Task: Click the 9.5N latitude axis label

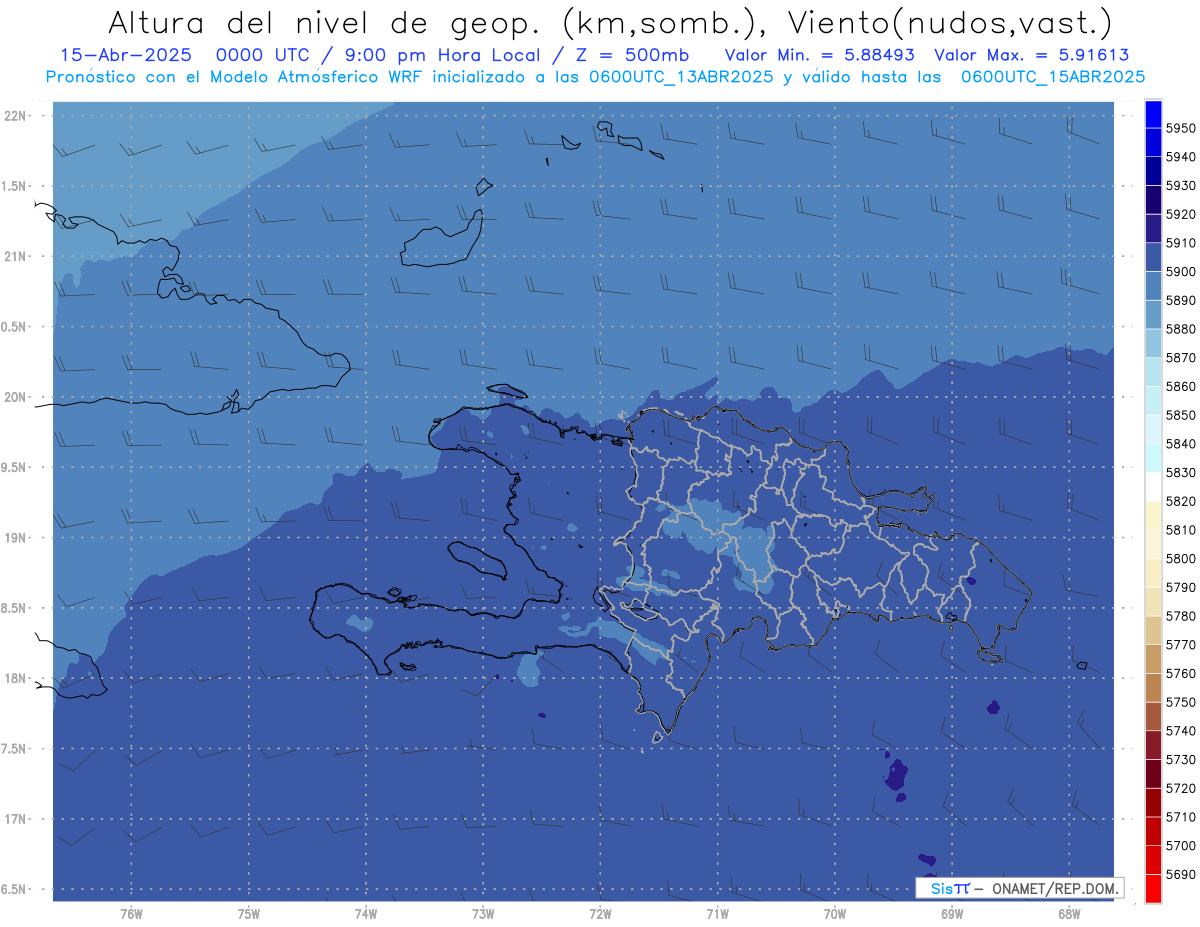Action: tap(14, 468)
